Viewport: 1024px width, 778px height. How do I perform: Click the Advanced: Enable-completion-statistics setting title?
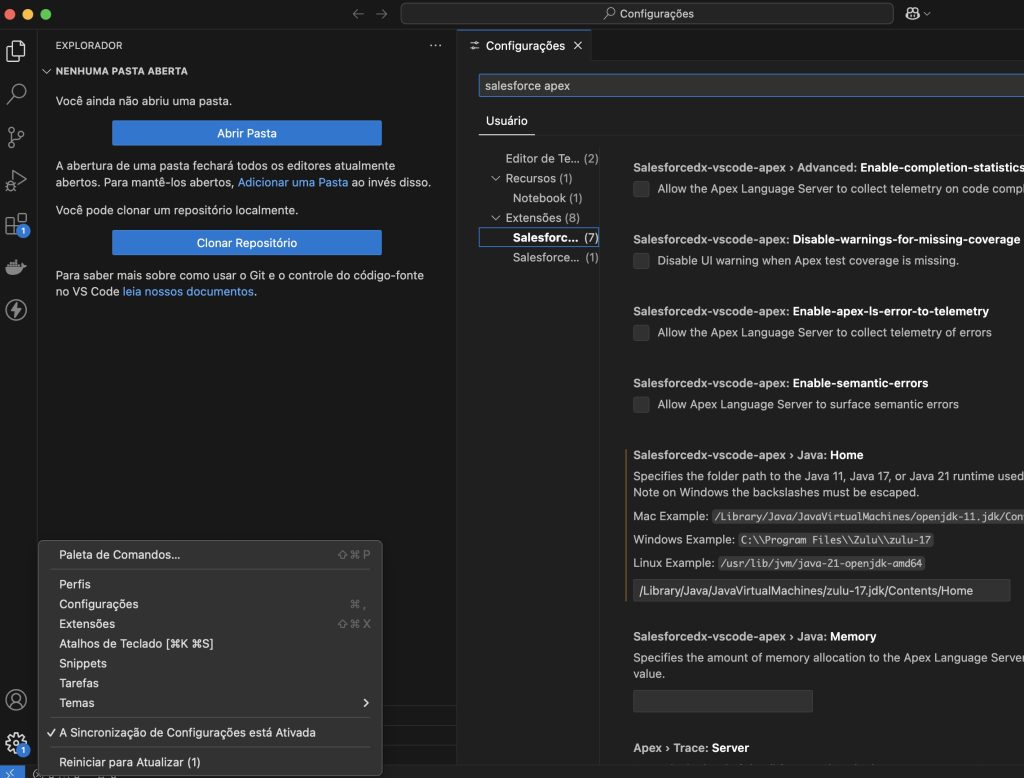point(828,167)
